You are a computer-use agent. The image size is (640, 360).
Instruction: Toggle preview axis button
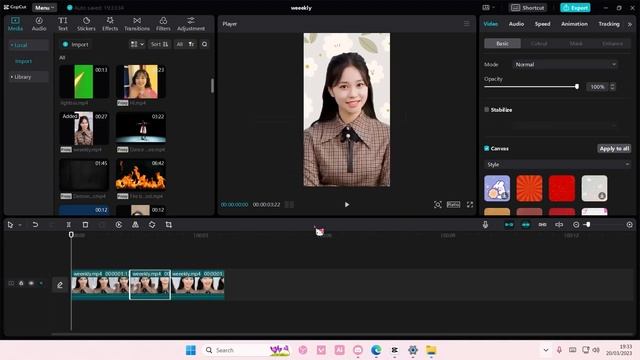pos(559,224)
